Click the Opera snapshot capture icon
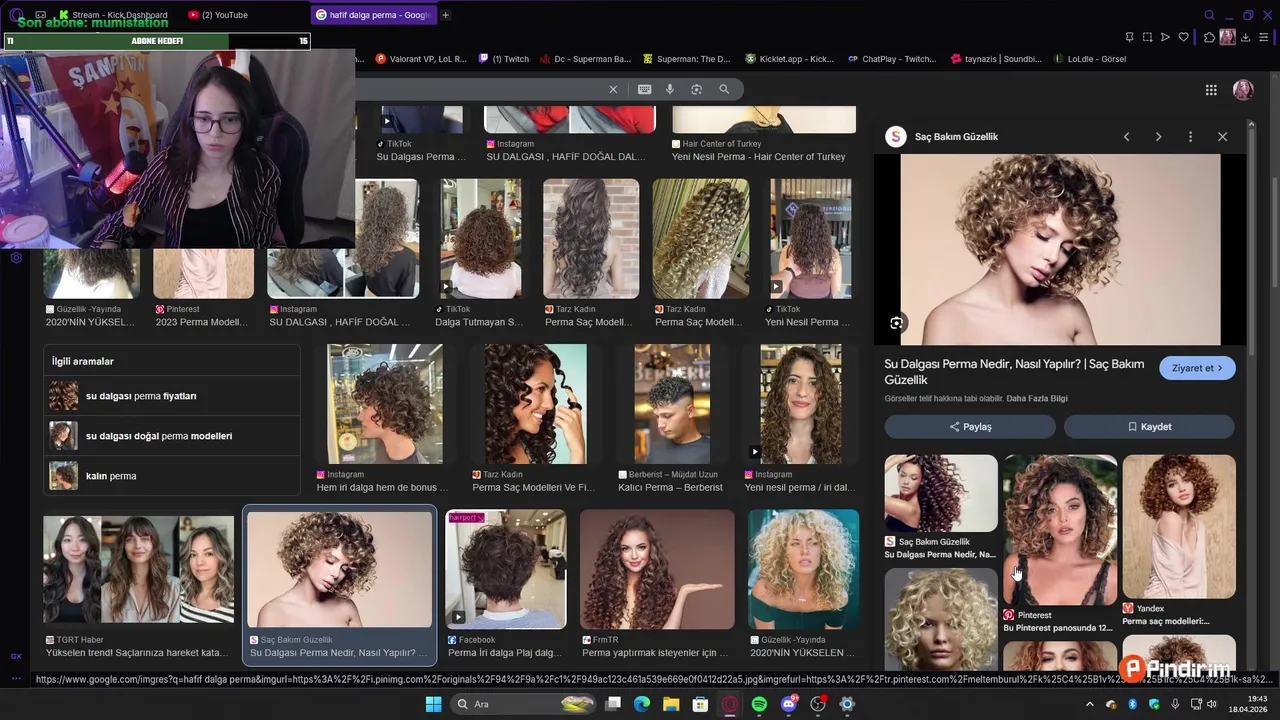This screenshot has width=1280, height=720. click(1147, 37)
